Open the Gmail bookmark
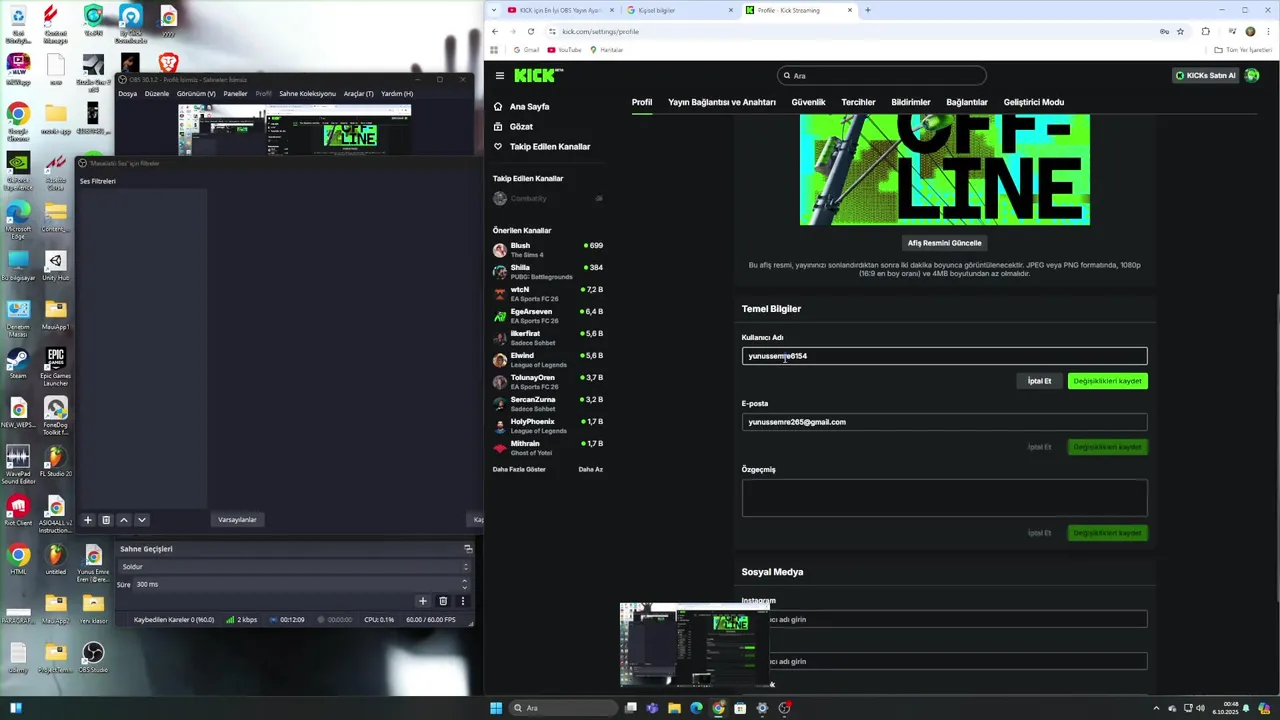1280x720 pixels. (x=526, y=50)
